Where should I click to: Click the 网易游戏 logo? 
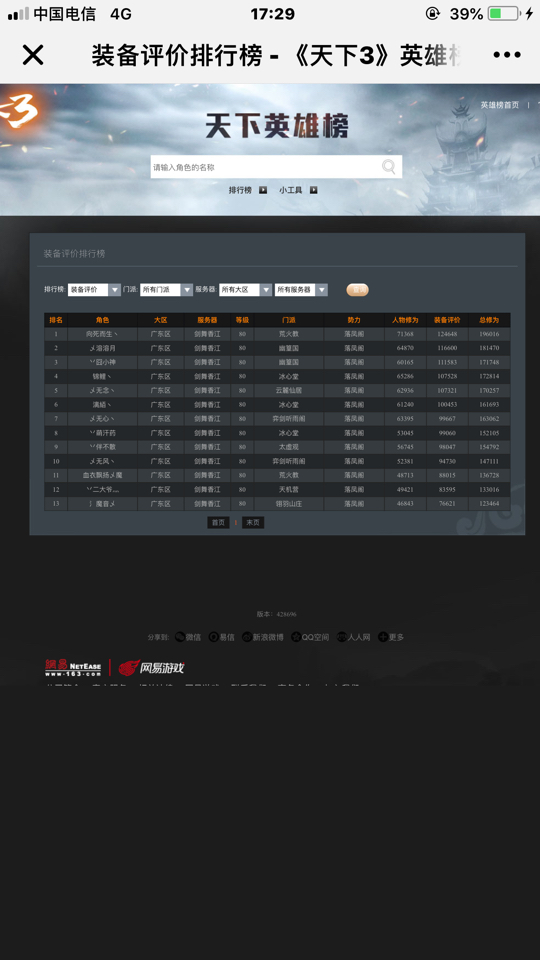tap(151, 667)
